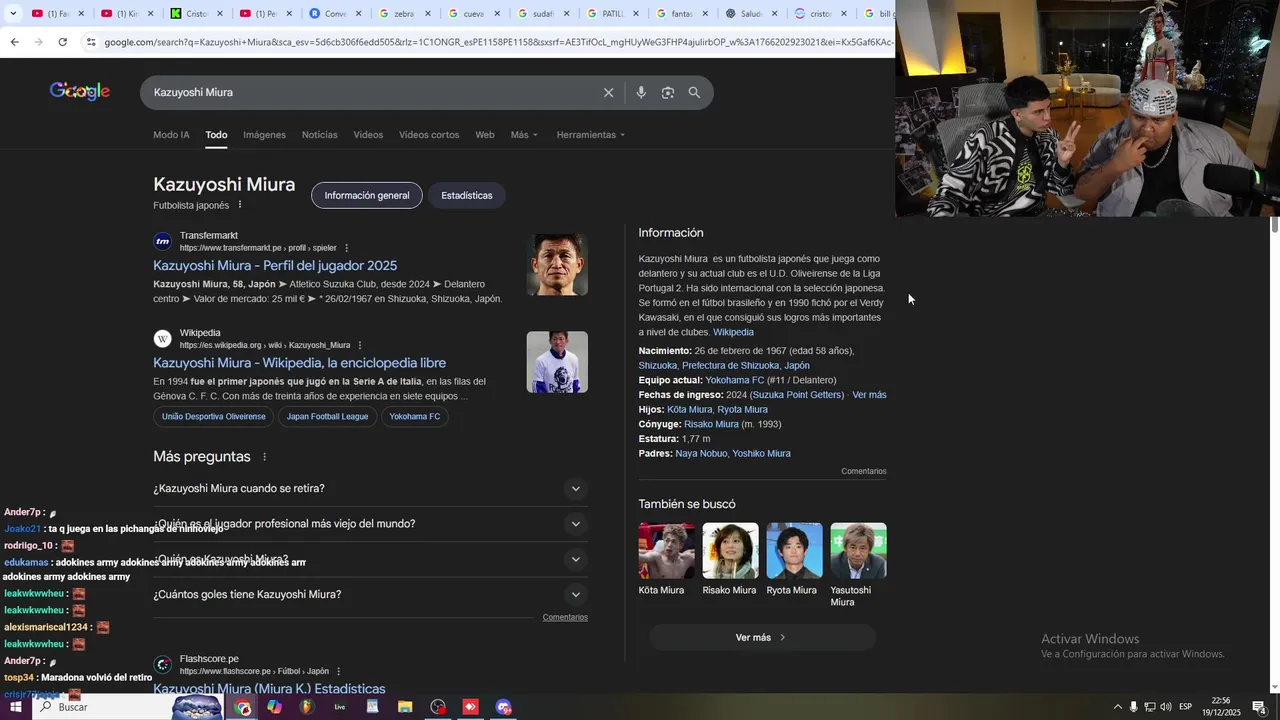Switch to the Web search tab
The width and height of the screenshot is (1280, 720).
click(x=485, y=135)
